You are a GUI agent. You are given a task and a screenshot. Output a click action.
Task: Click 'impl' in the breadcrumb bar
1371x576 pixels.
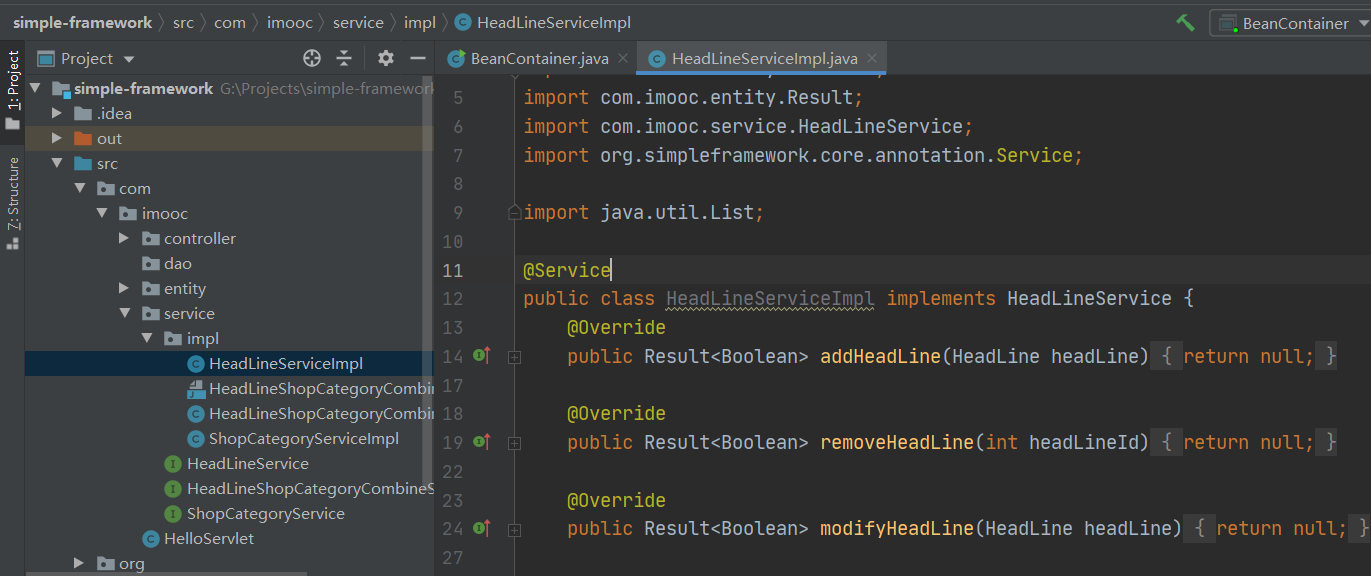click(x=420, y=22)
